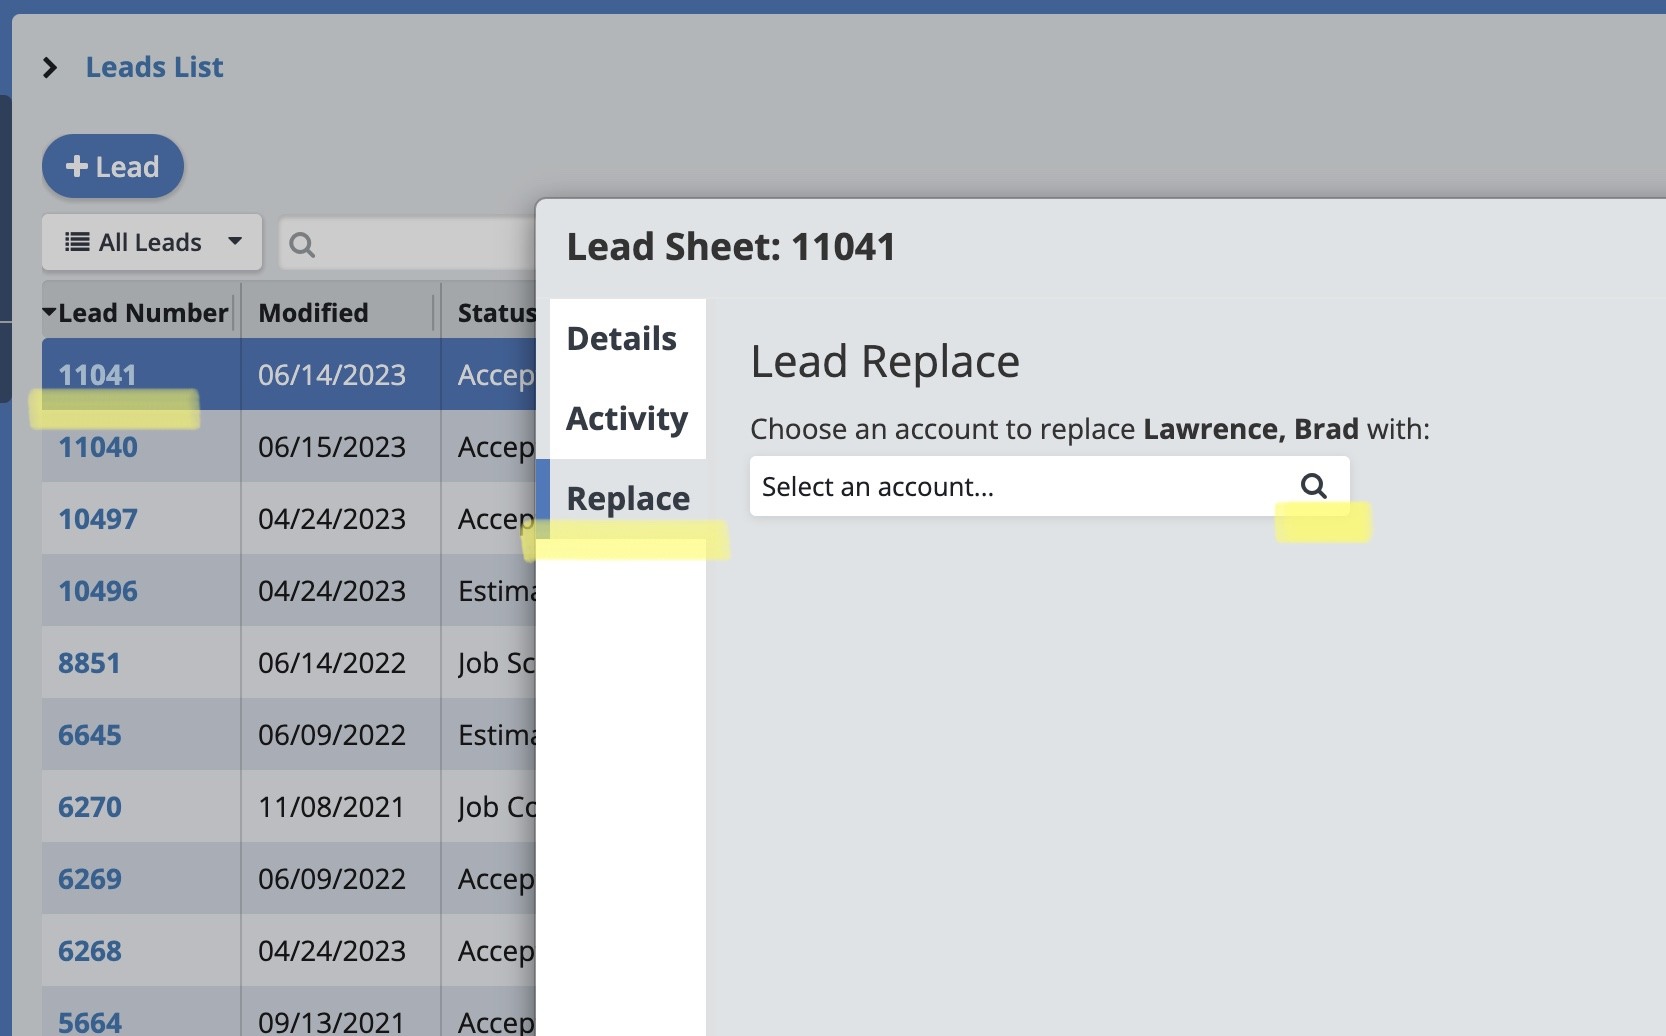
Task: Sort by the Modified column header
Action: click(313, 313)
